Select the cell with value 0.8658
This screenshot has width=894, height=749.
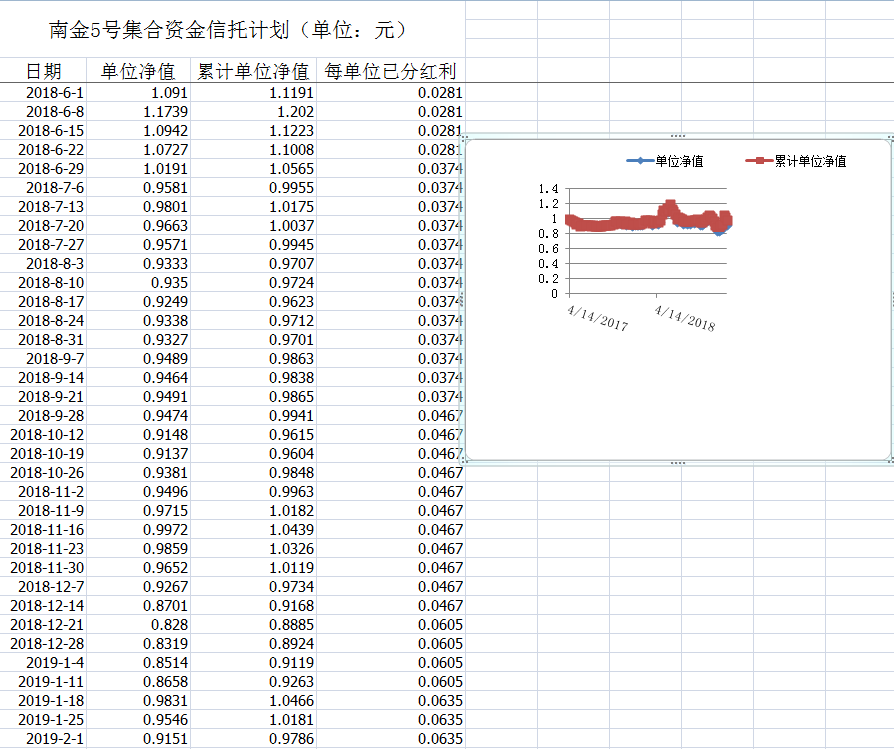tap(138, 682)
